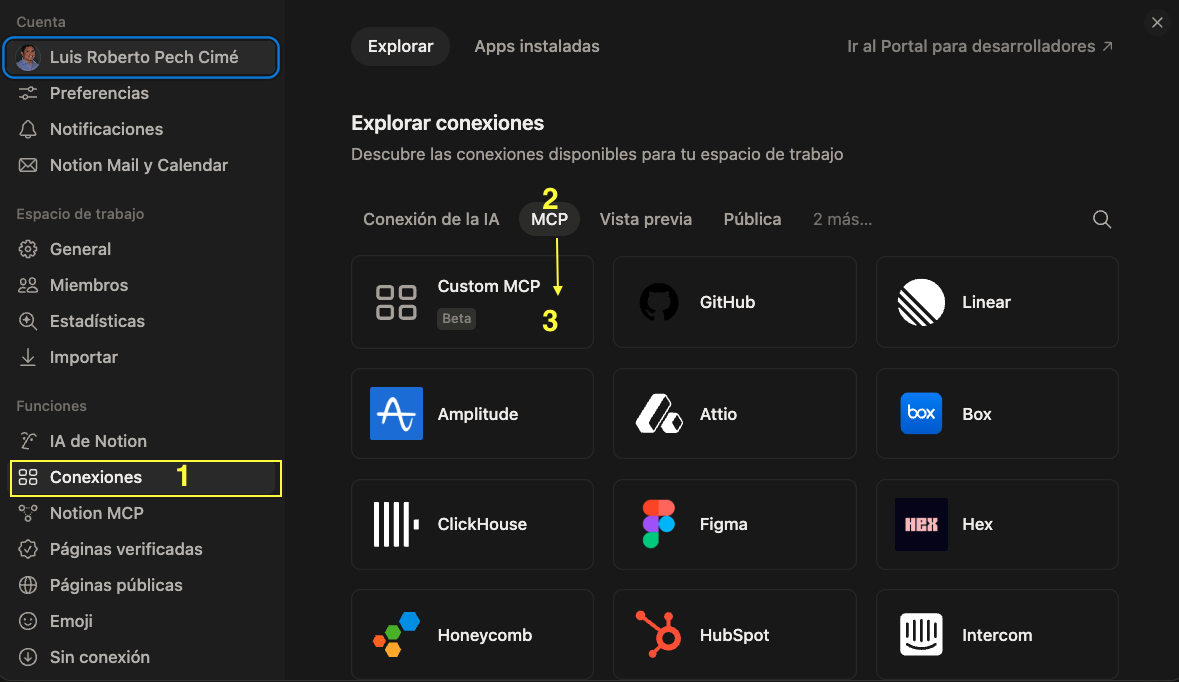1179x682 pixels.
Task: Click the Custom MCP label
Action: point(489,286)
